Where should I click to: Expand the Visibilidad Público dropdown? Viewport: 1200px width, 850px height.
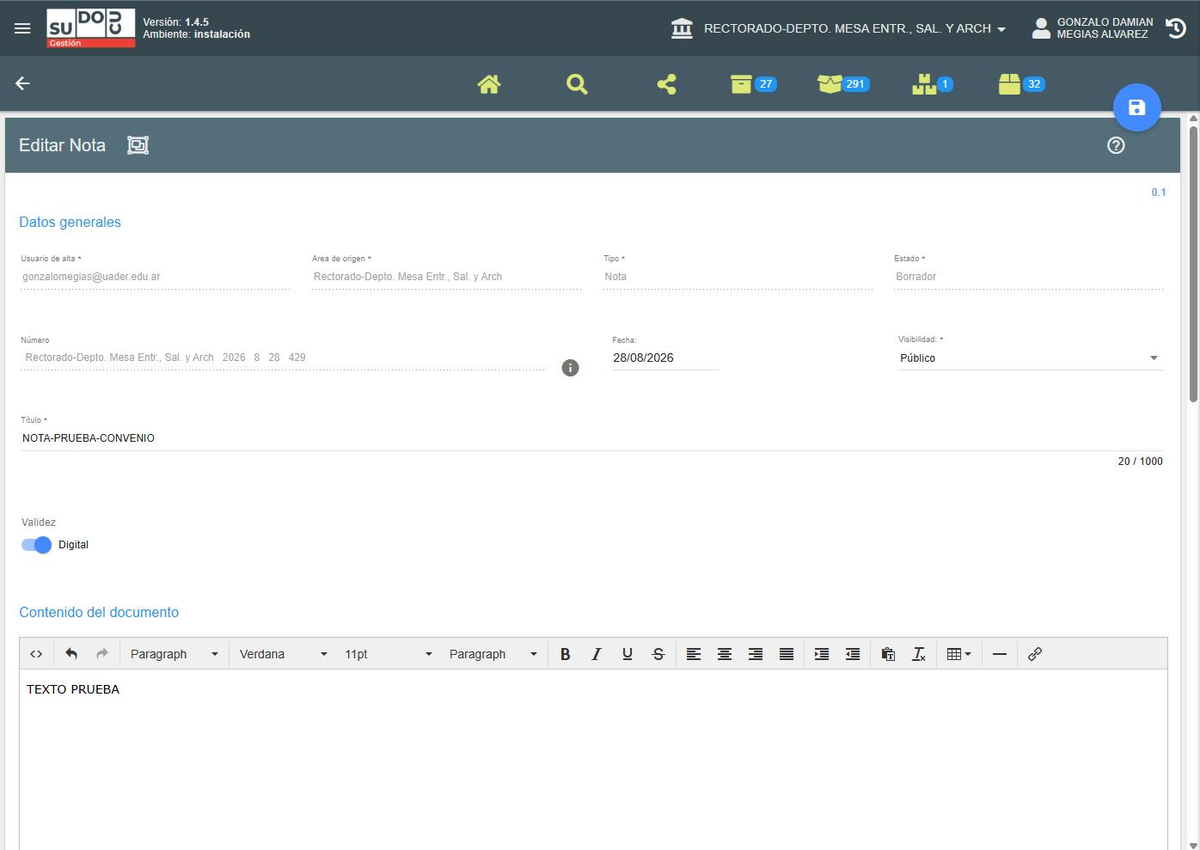1031,358
